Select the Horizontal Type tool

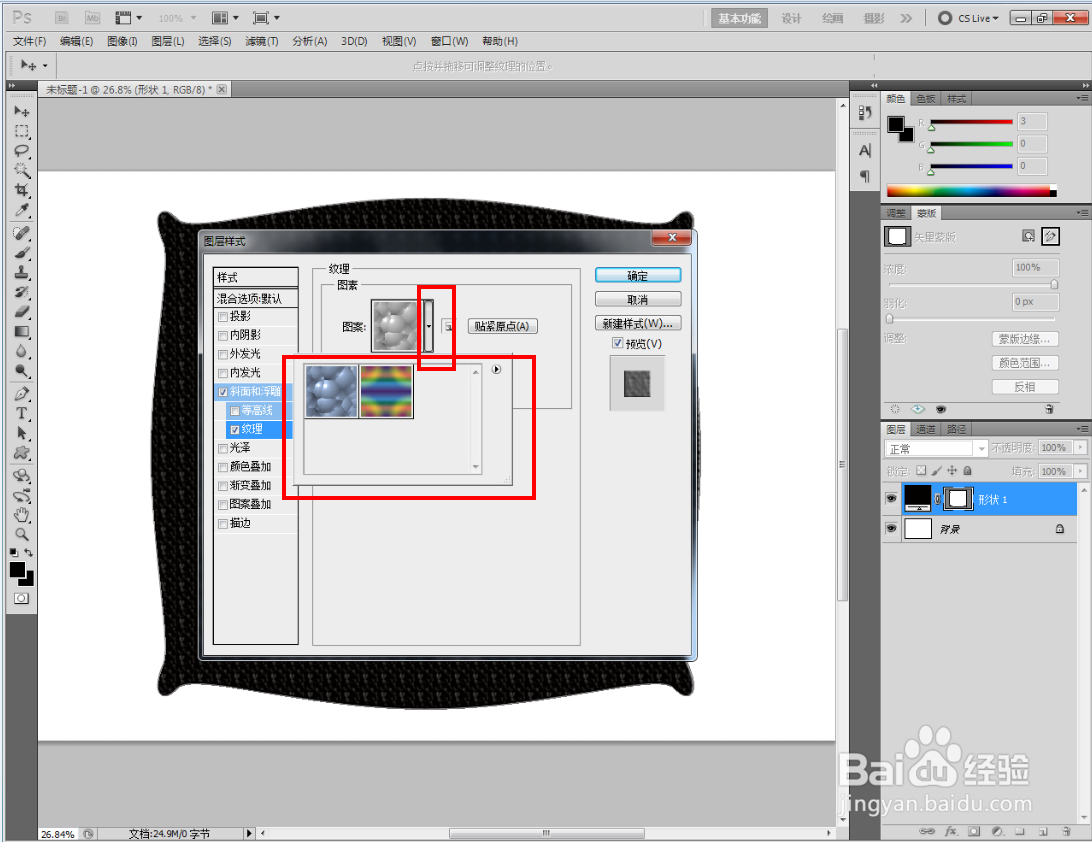(x=22, y=413)
